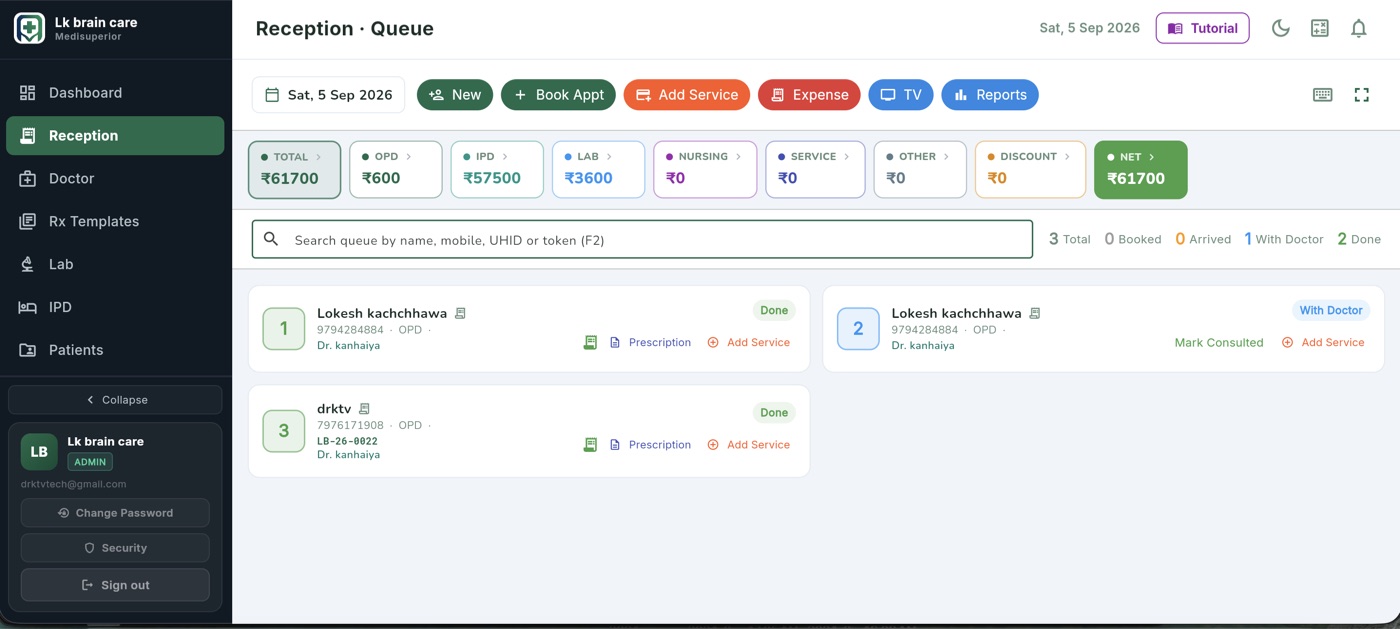Viewport: 1400px width, 629px height.
Task: Open Reports button
Action: pos(990,95)
